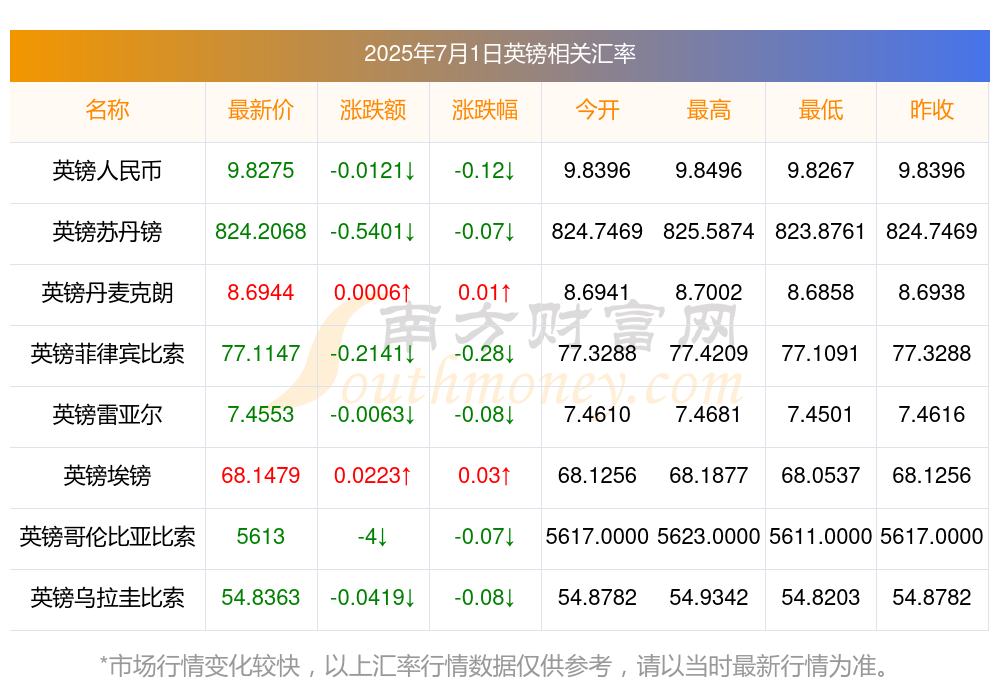Click latest price 824.2068
The height and width of the screenshot is (698, 1000).
tap(261, 232)
